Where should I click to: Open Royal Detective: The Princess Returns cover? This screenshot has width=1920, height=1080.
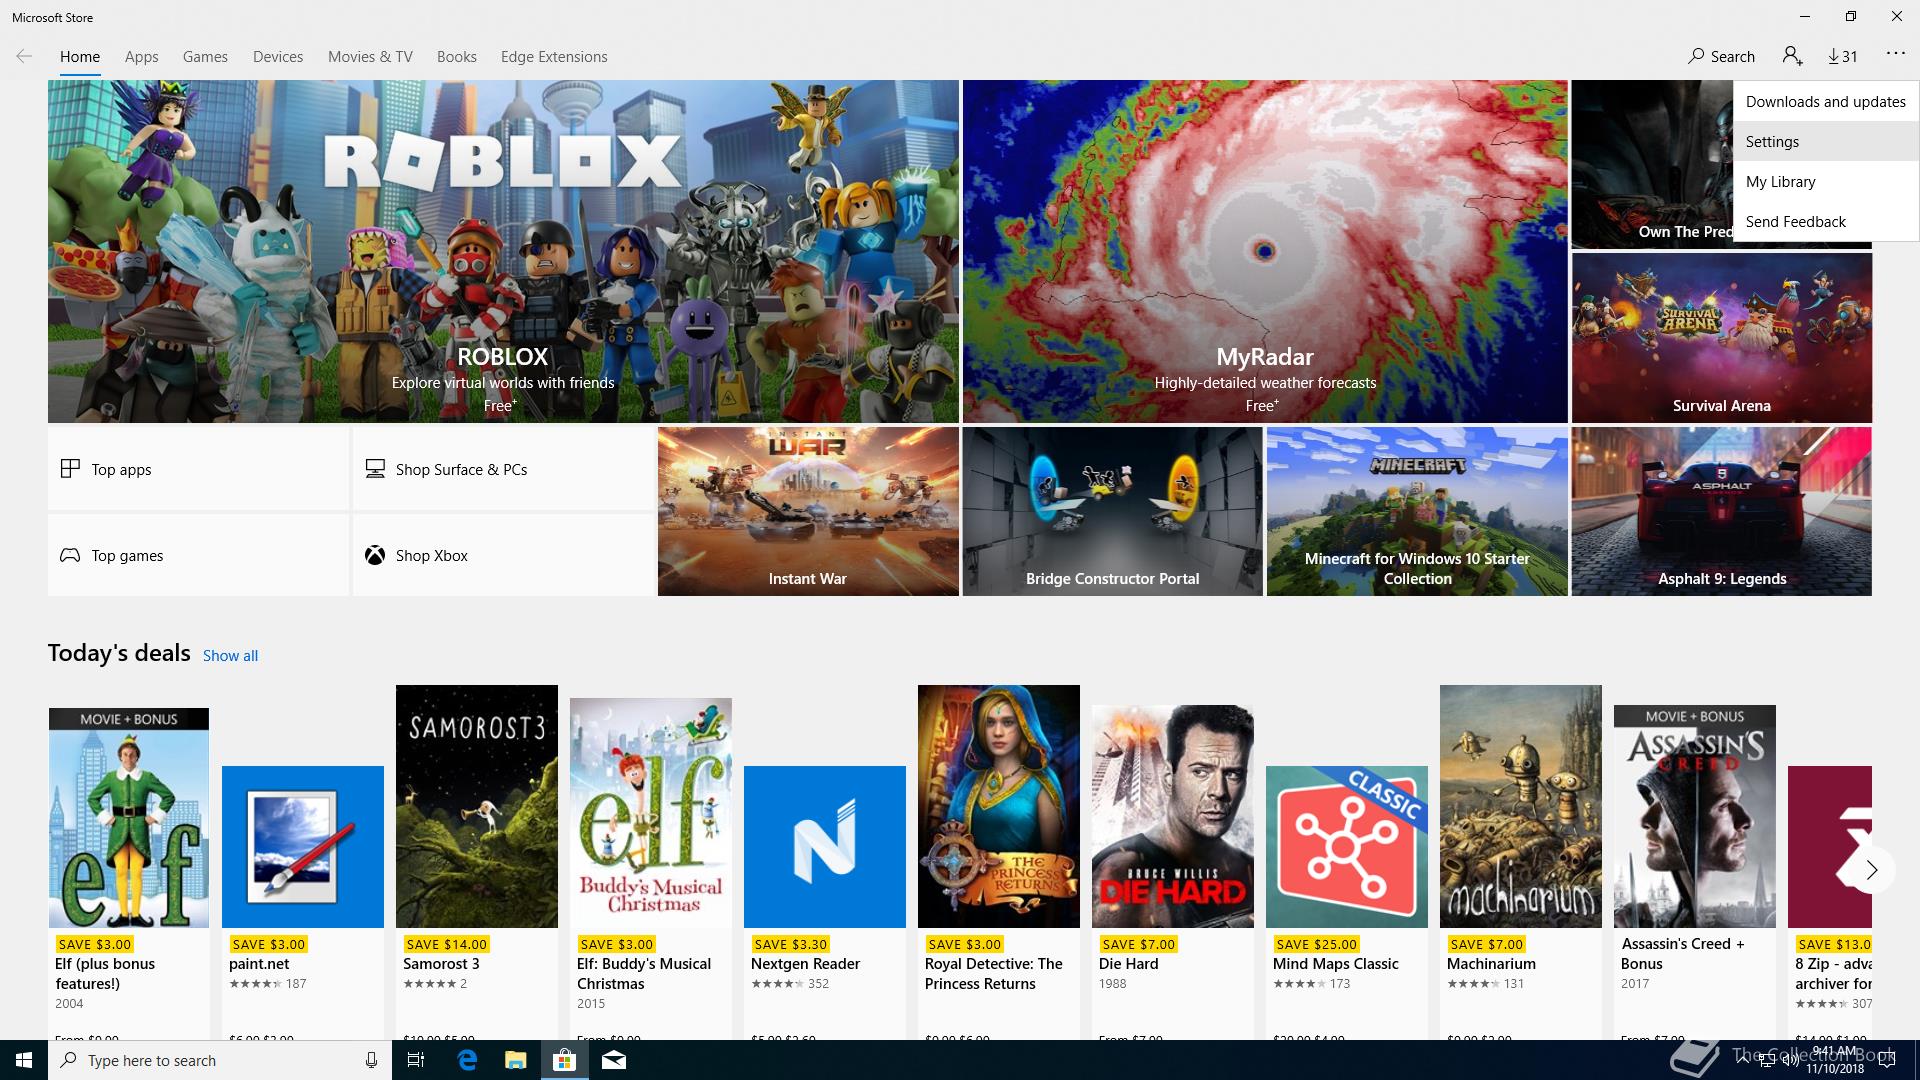point(999,806)
